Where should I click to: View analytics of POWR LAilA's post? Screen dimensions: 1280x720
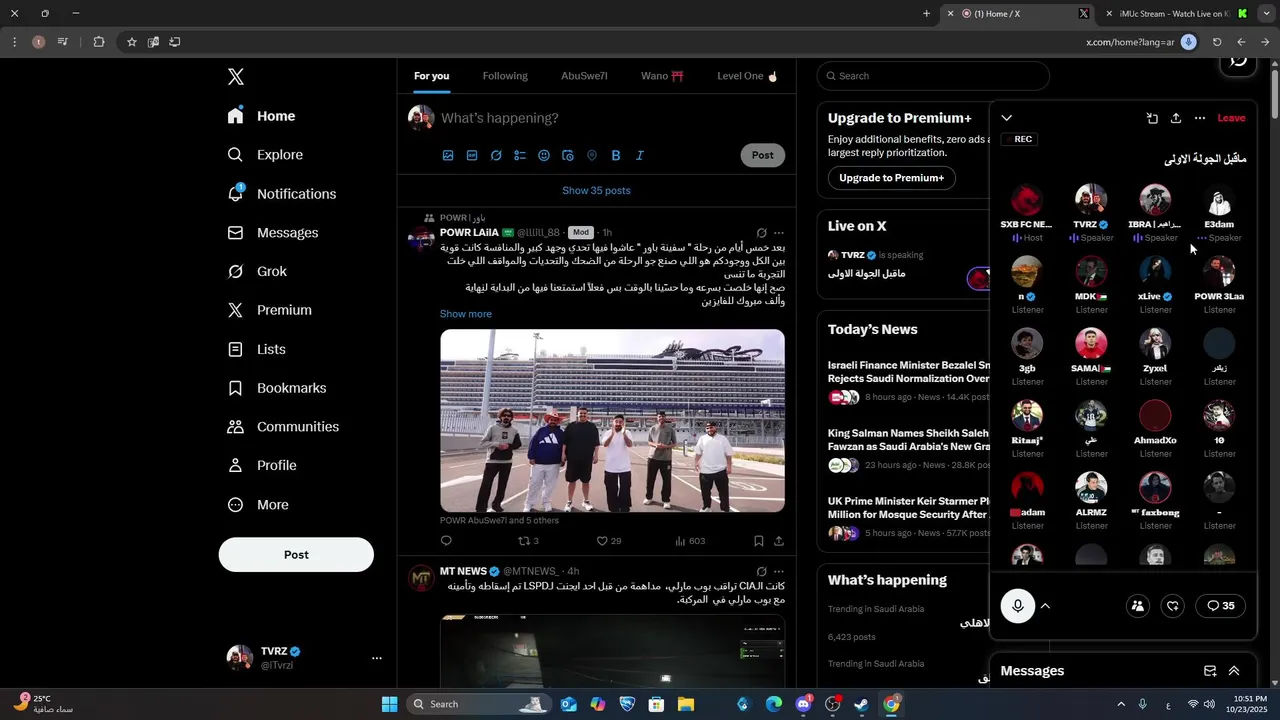point(690,541)
